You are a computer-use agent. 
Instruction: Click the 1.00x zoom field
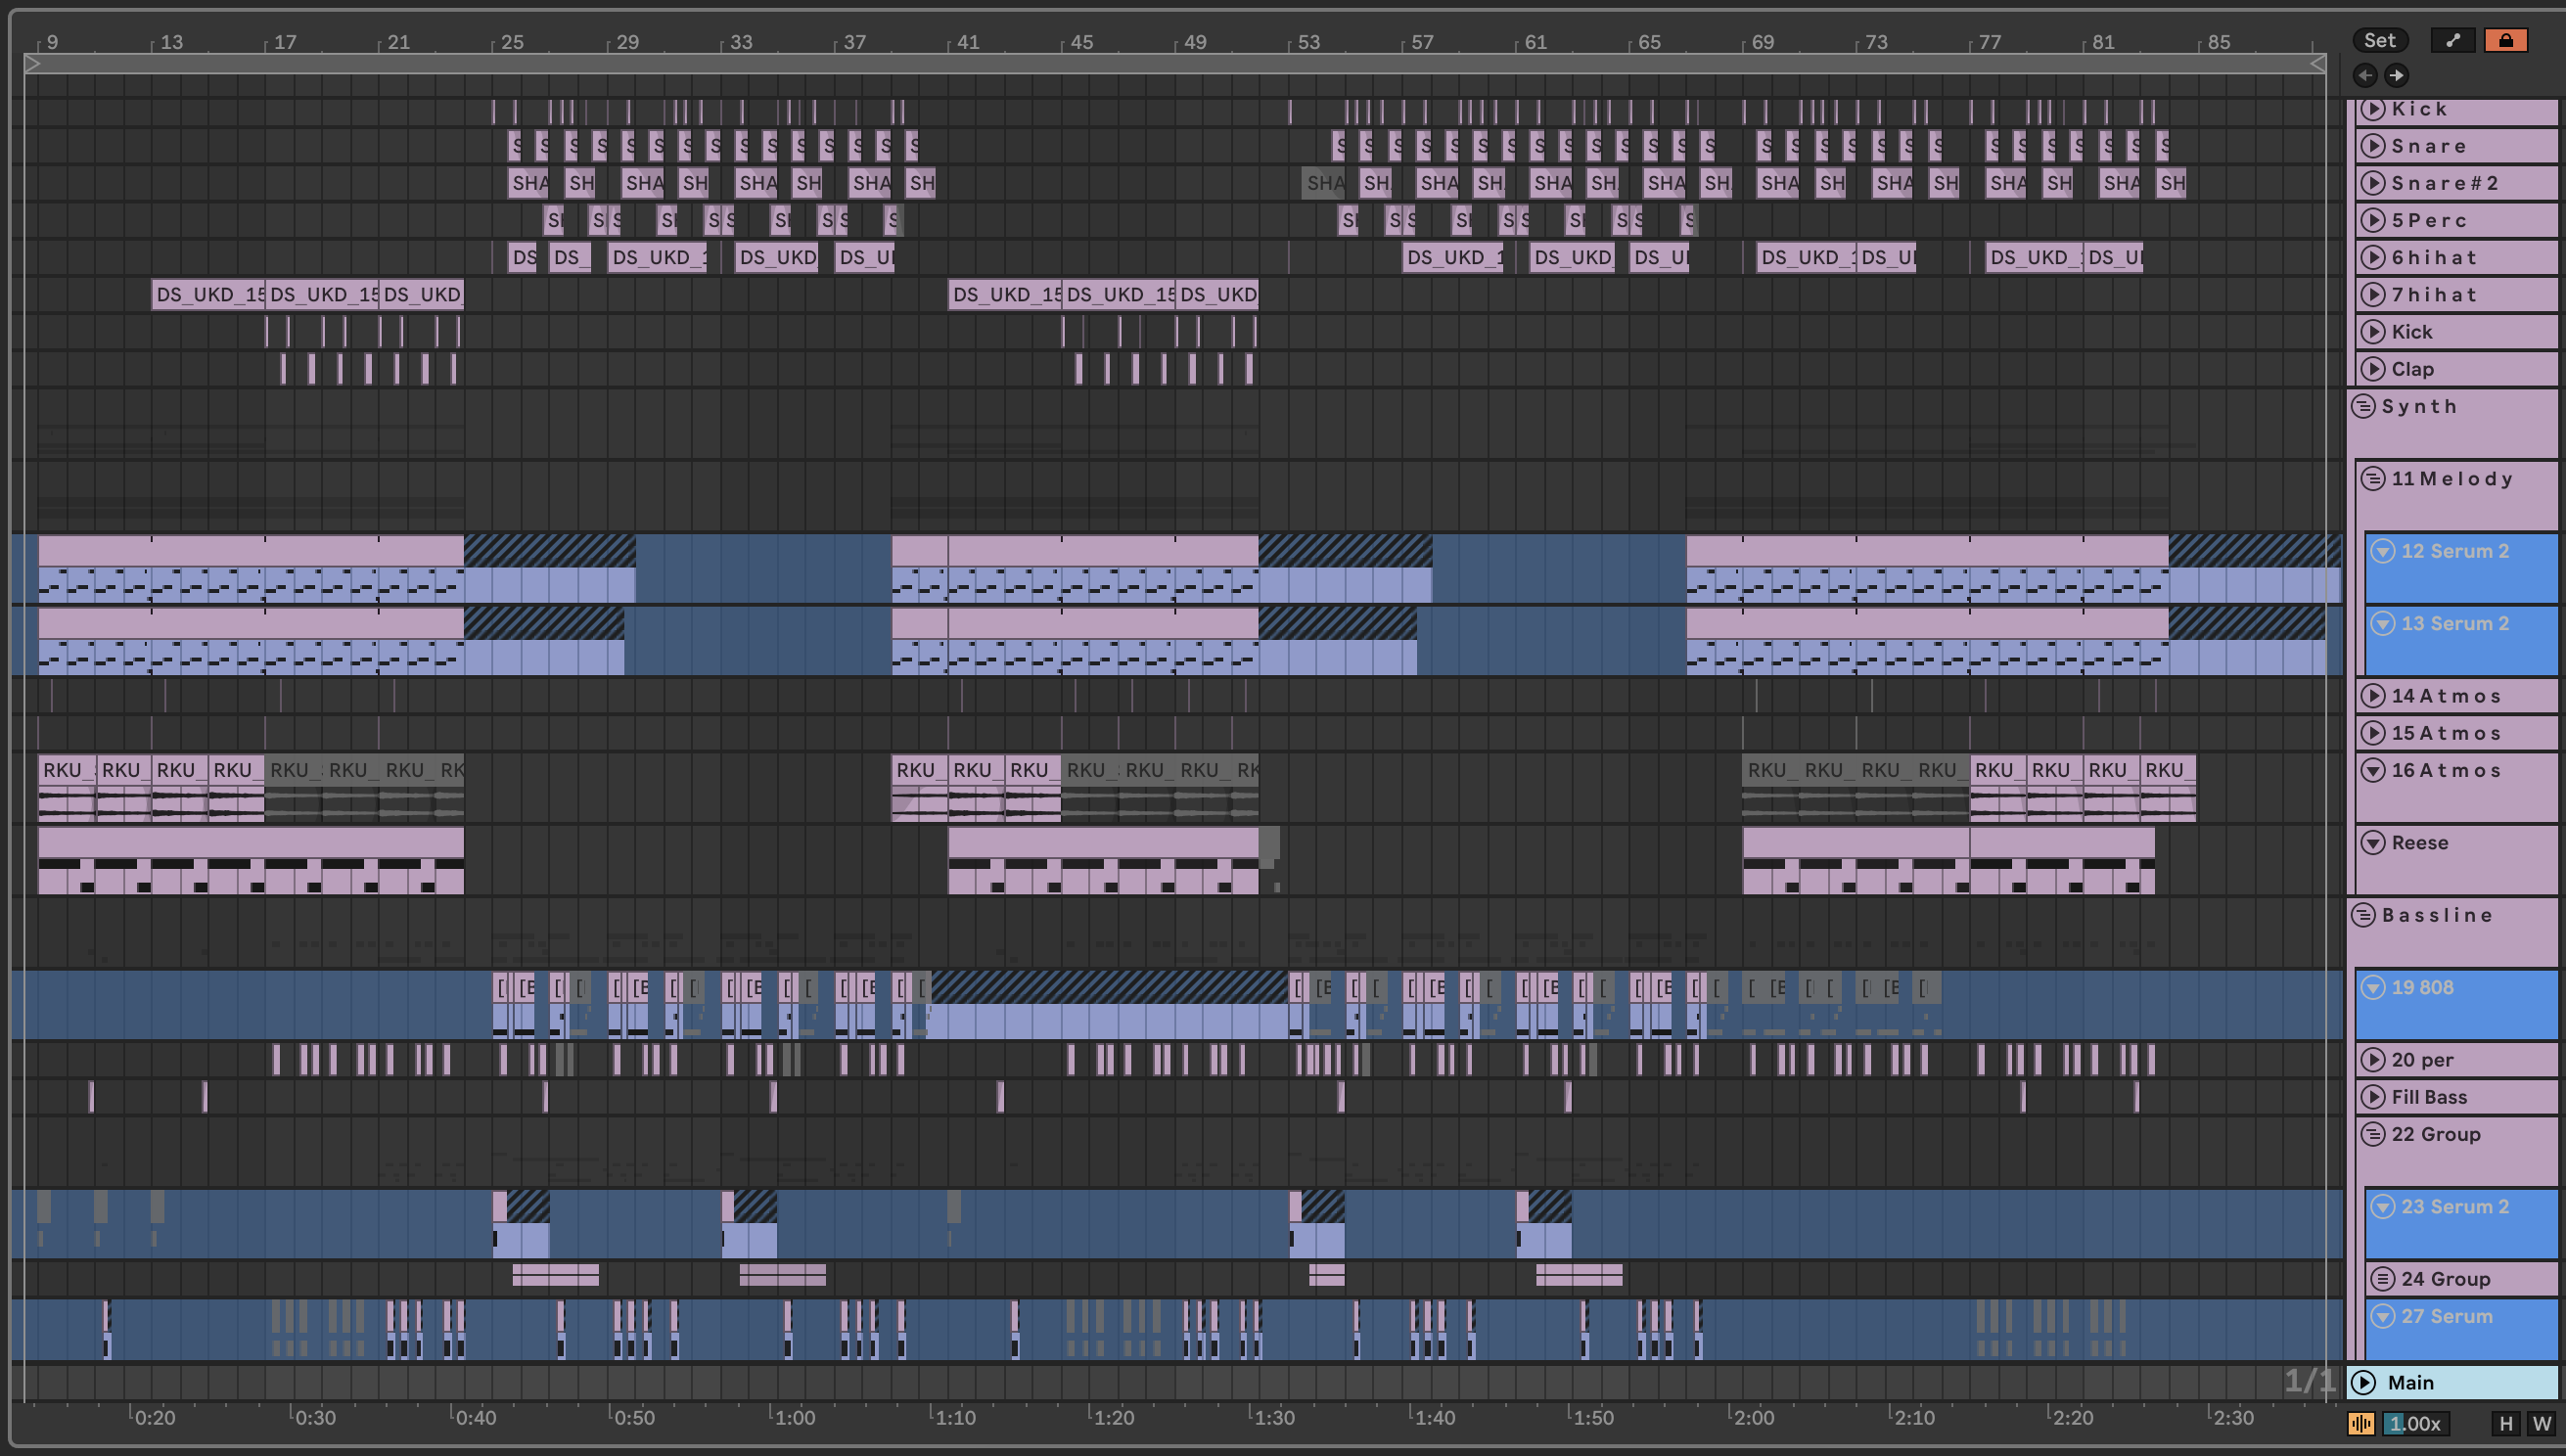(2415, 1423)
